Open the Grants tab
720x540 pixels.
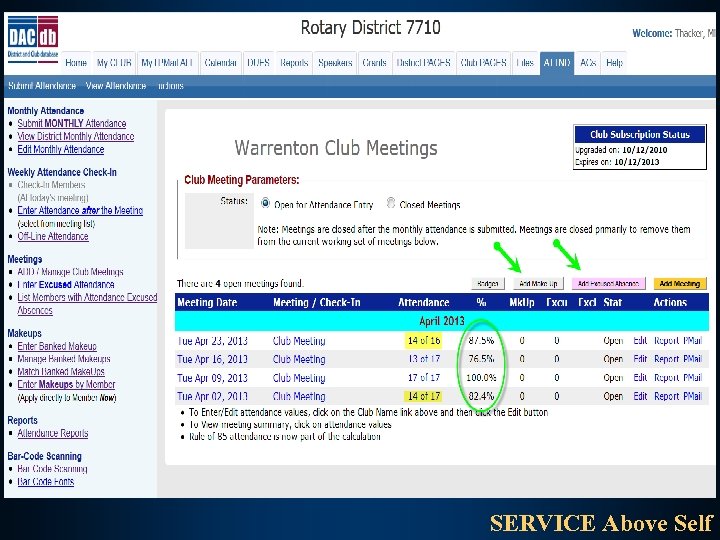(374, 63)
